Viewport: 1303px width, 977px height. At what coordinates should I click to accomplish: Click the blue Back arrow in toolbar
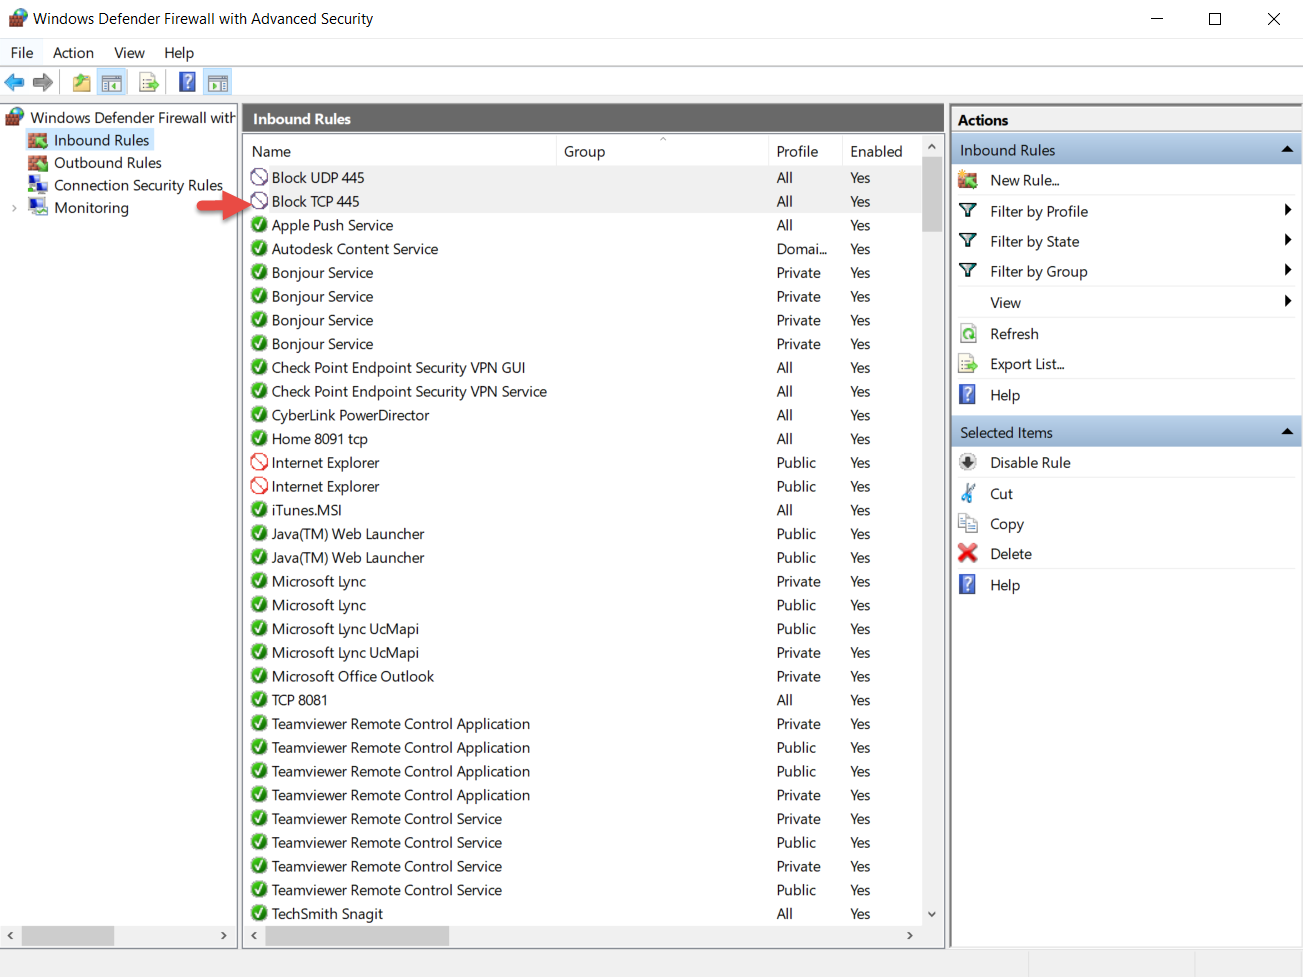pyautogui.click(x=14, y=82)
